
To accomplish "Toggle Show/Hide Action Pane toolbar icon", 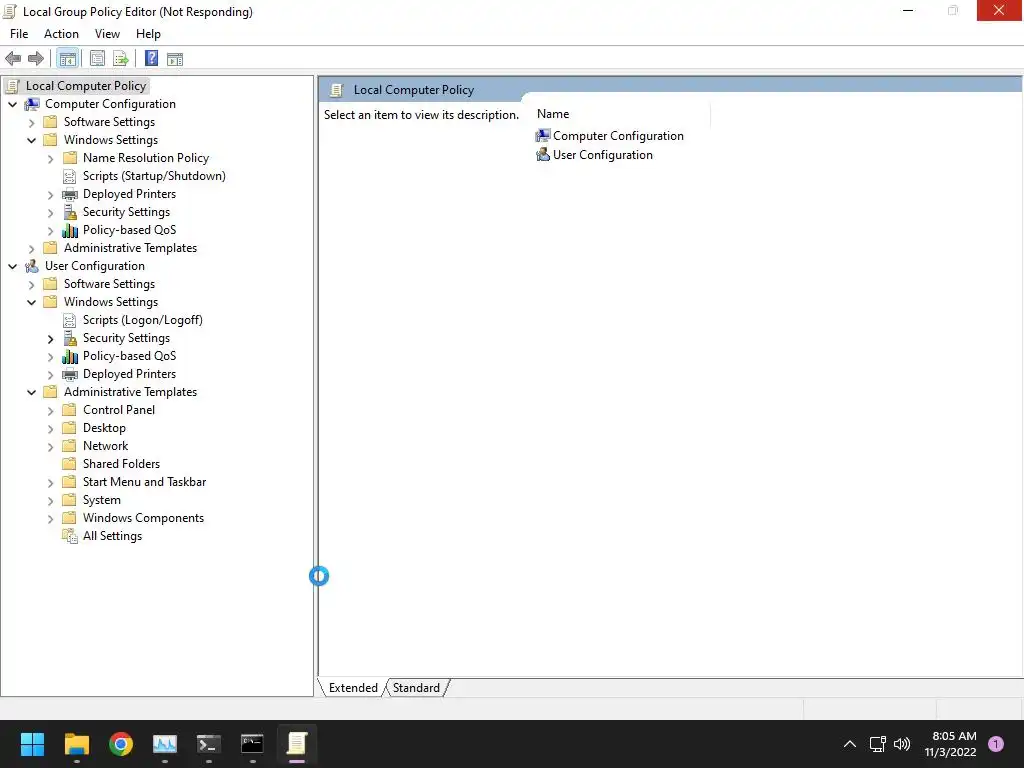I will tap(175, 59).
